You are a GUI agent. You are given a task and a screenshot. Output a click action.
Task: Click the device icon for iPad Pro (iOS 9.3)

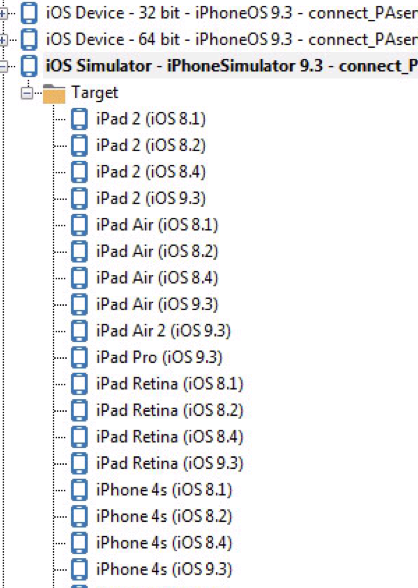click(79, 357)
